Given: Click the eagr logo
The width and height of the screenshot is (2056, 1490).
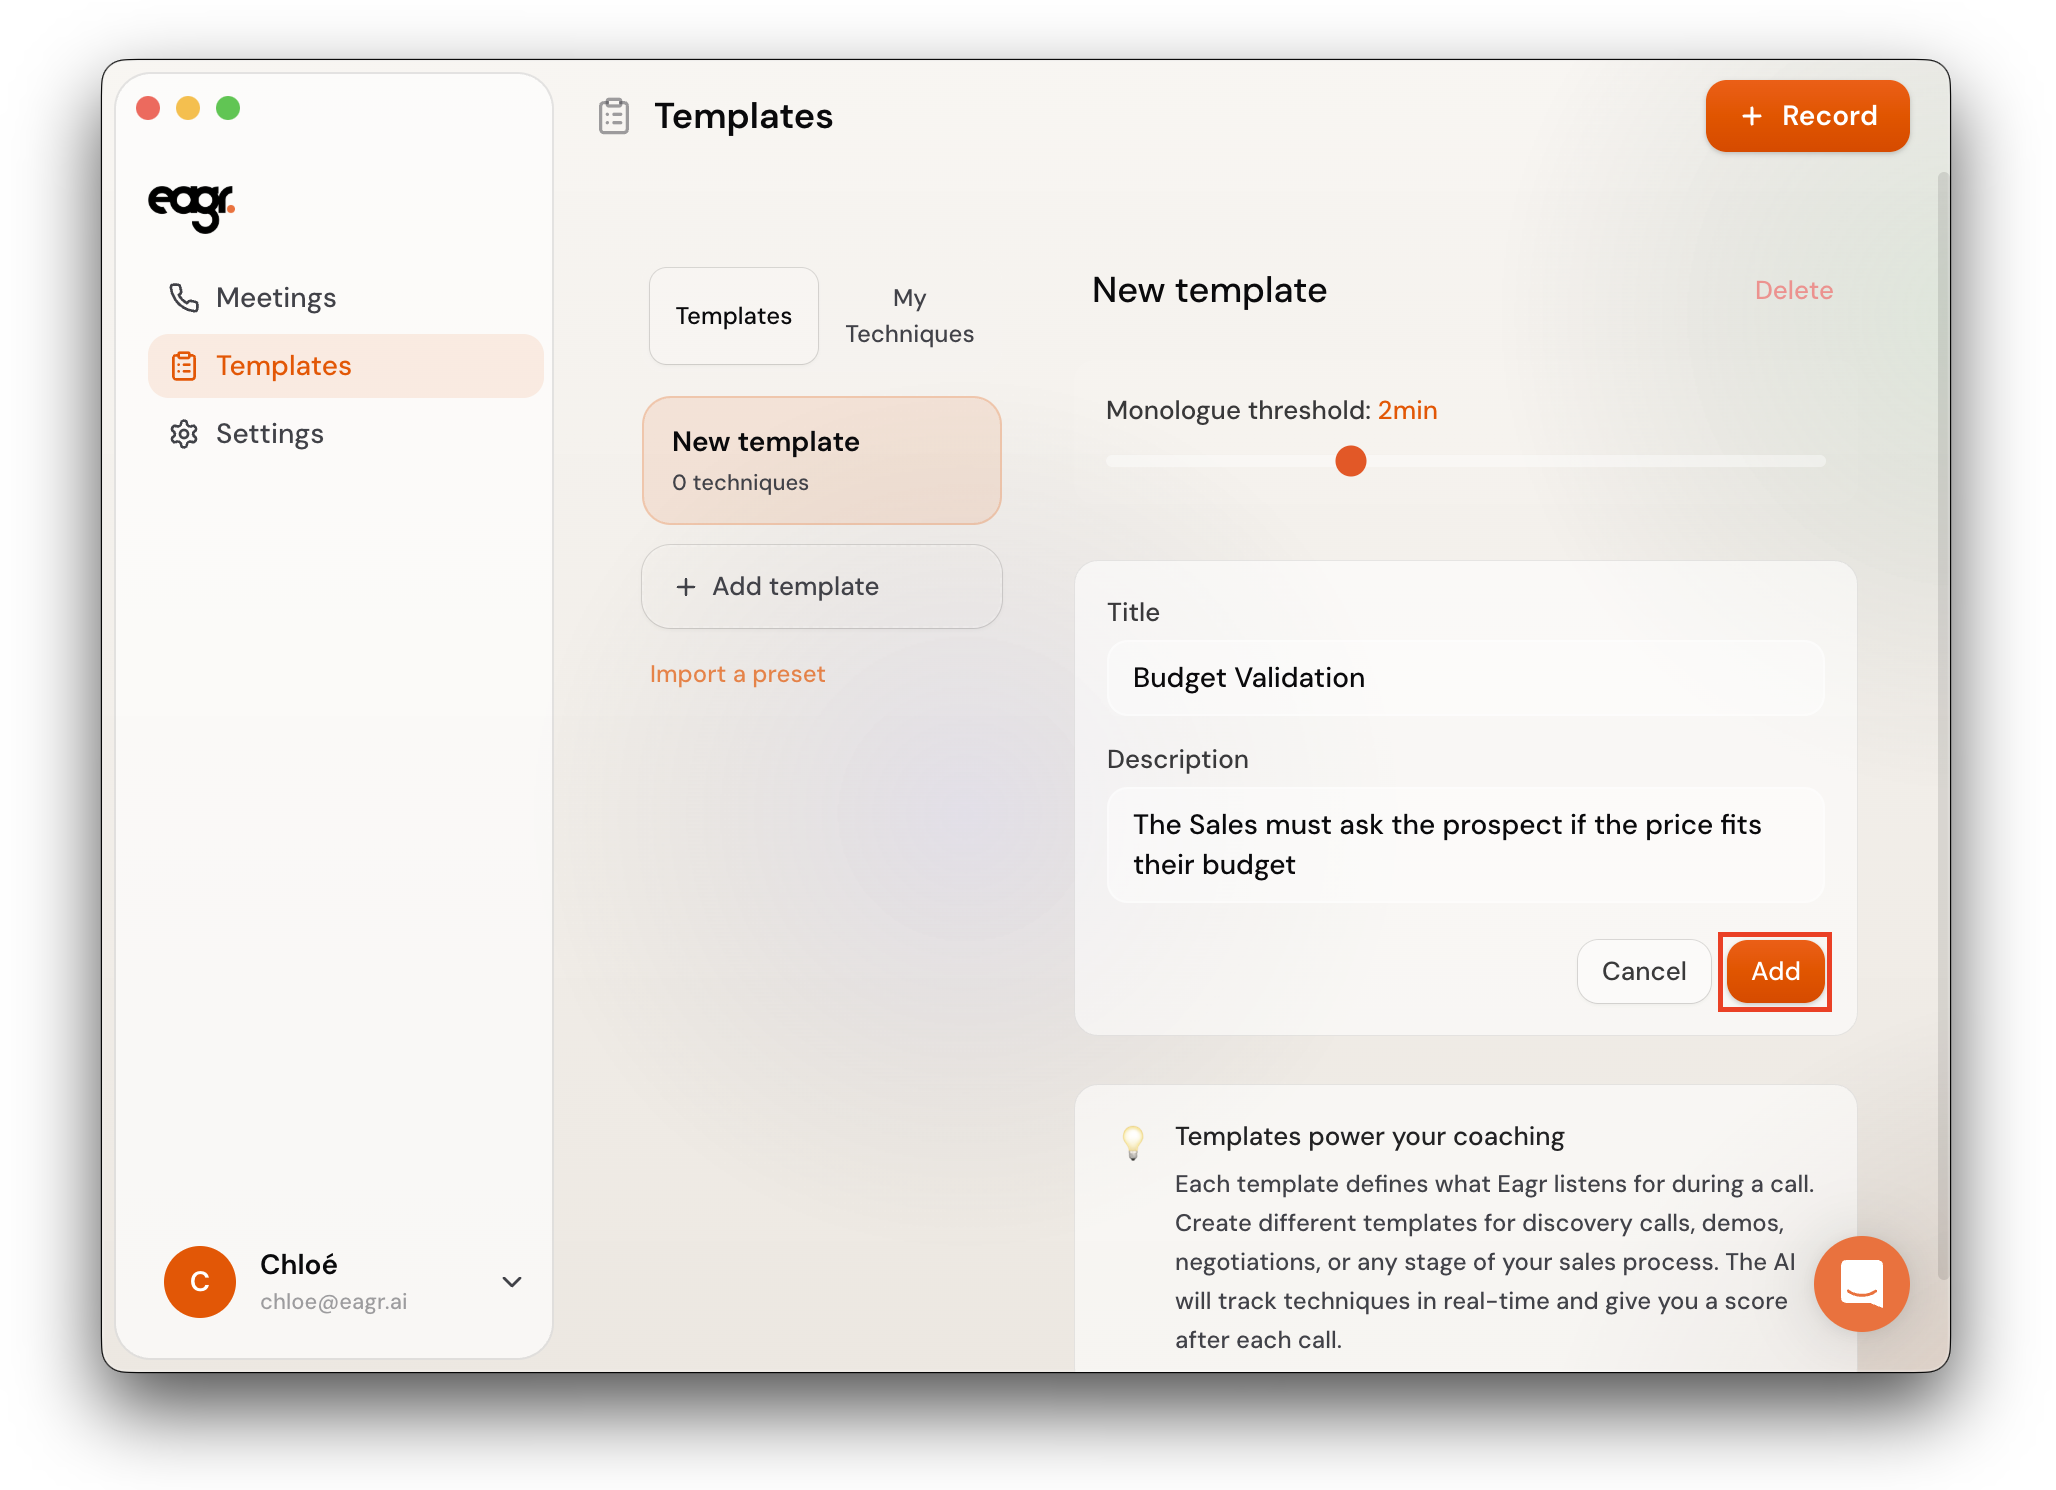Looking at the screenshot, I should click(191, 206).
